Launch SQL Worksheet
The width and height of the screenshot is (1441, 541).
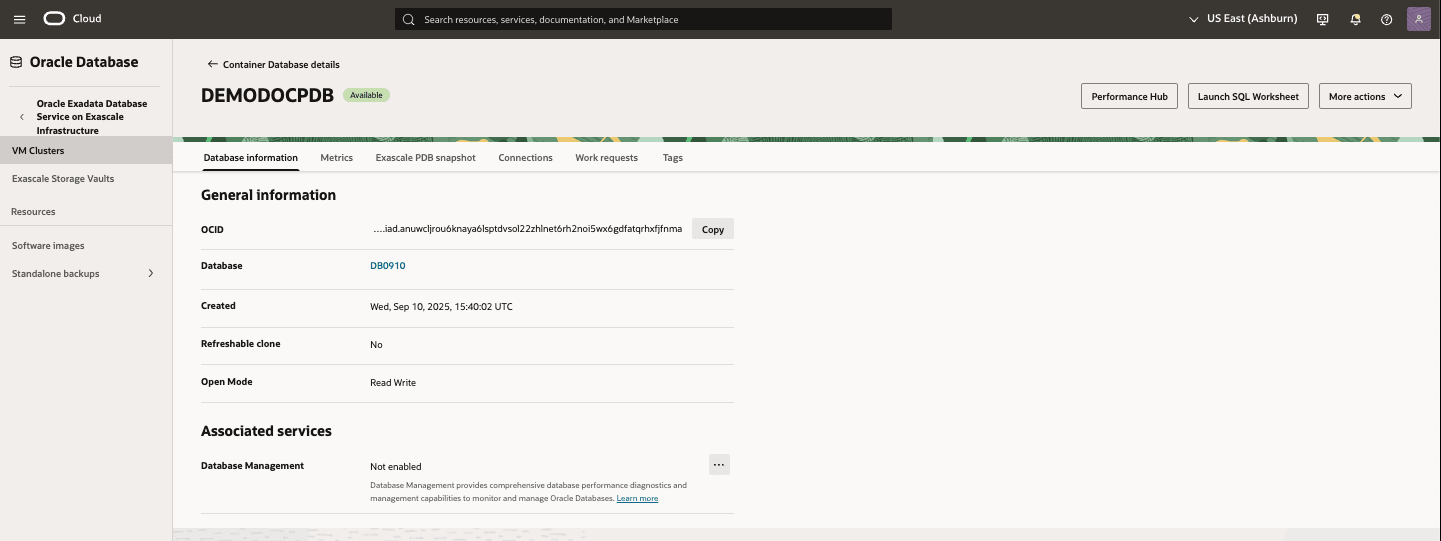[1248, 96]
